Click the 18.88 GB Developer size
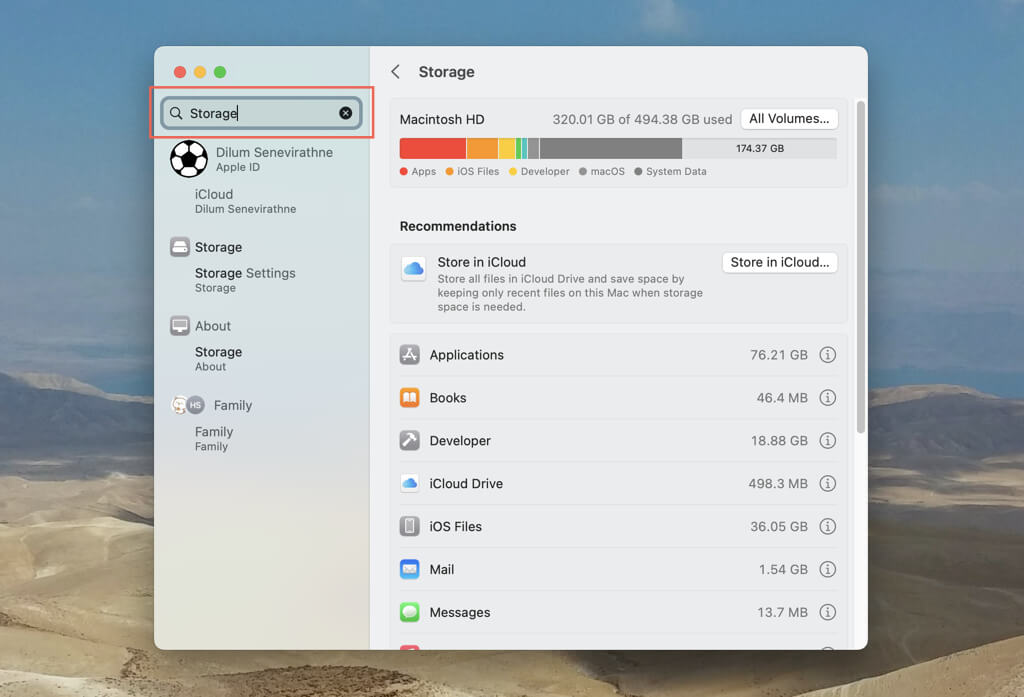1024x697 pixels. (779, 441)
